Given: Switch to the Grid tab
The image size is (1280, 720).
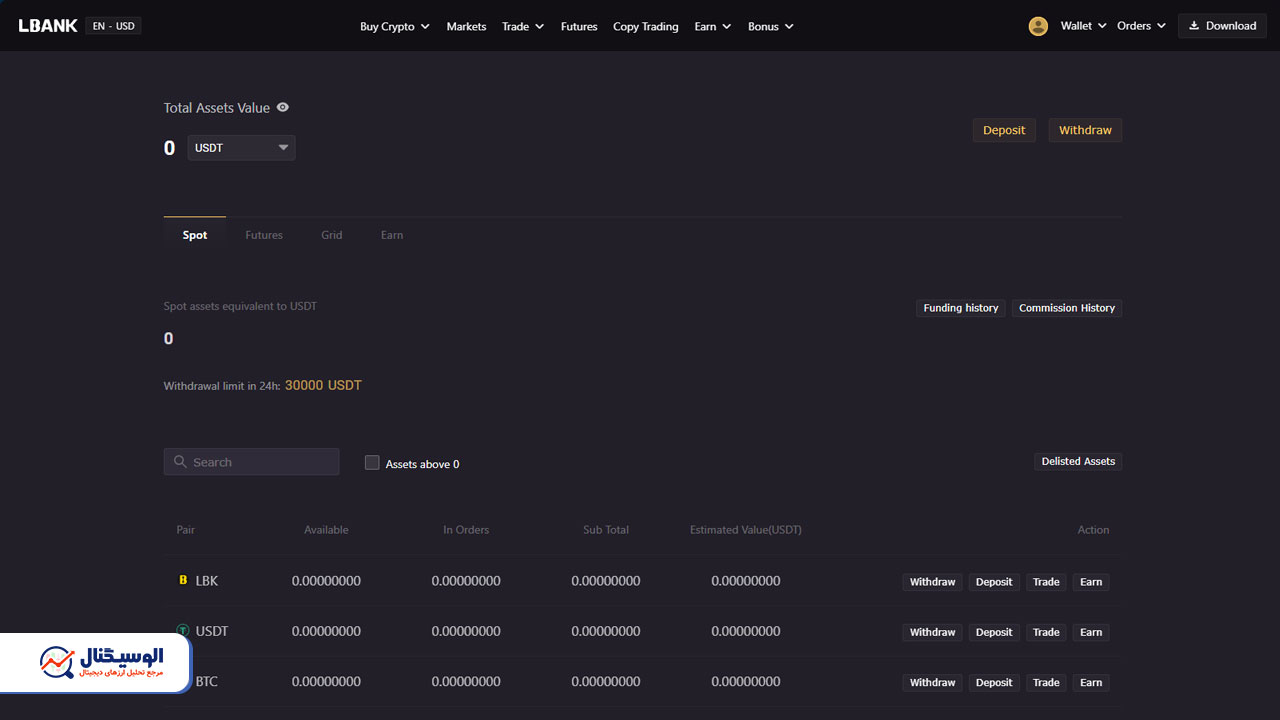Looking at the screenshot, I should pos(332,235).
